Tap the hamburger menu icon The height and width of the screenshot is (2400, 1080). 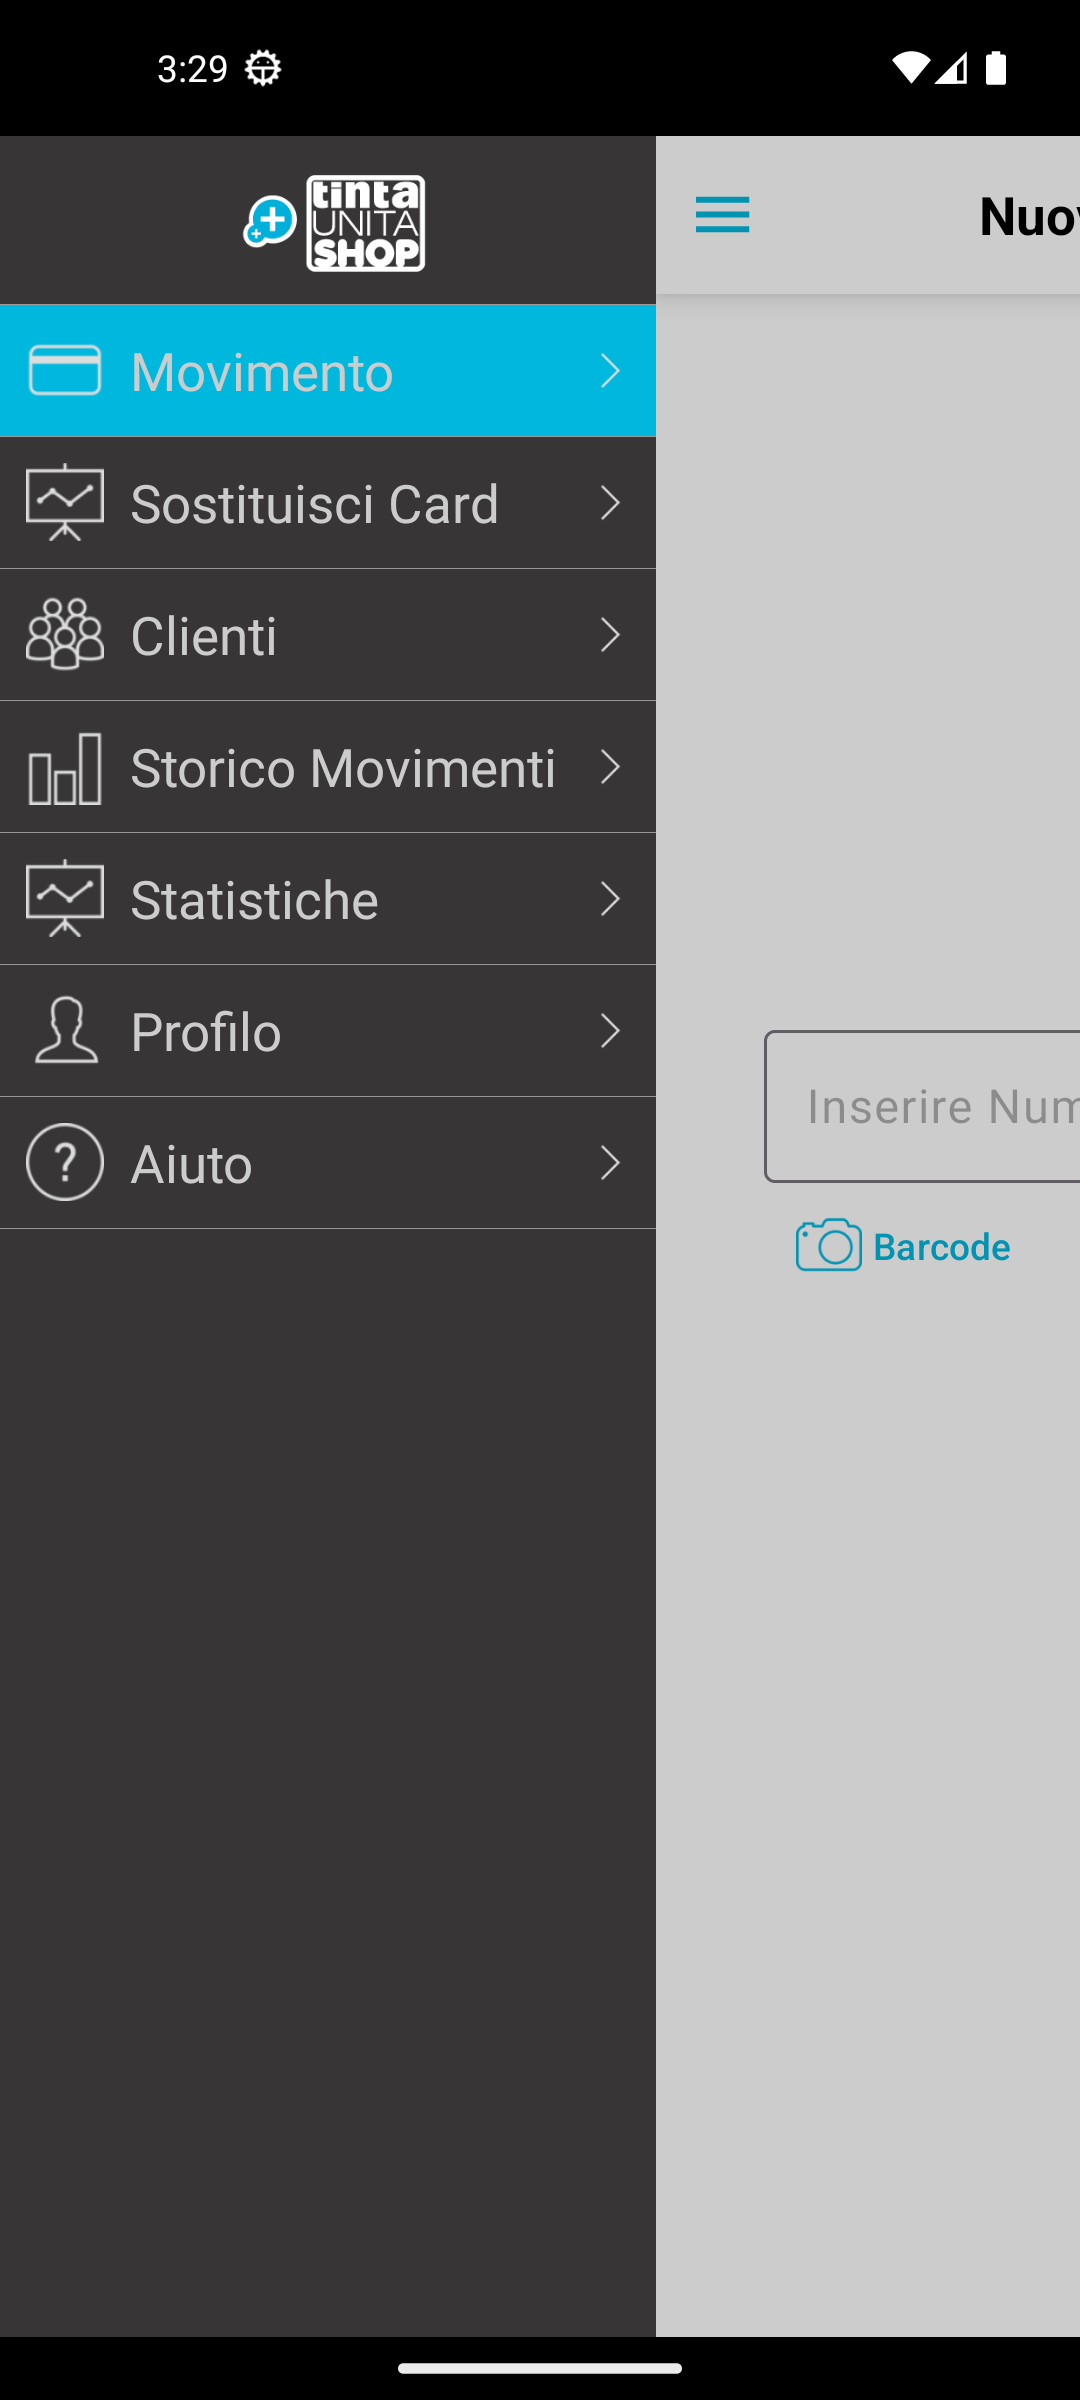click(x=722, y=215)
